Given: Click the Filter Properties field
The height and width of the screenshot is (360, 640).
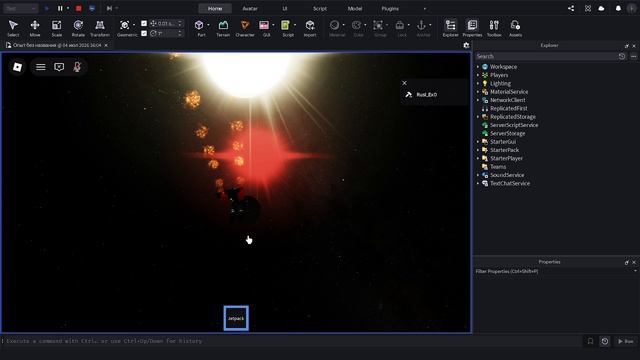Looking at the screenshot, I should coord(553,271).
